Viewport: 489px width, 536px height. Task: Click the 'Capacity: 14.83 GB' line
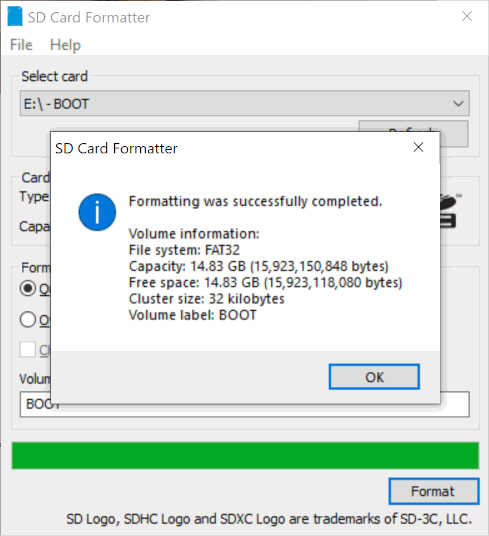(x=259, y=266)
